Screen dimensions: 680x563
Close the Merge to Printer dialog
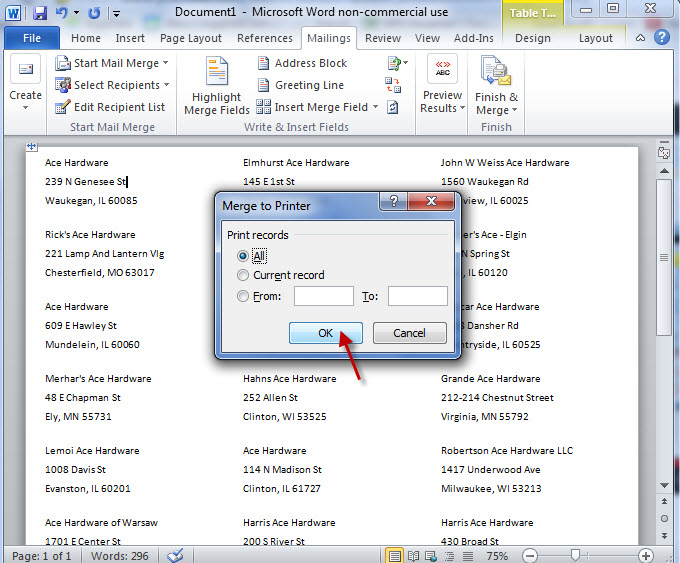point(431,201)
